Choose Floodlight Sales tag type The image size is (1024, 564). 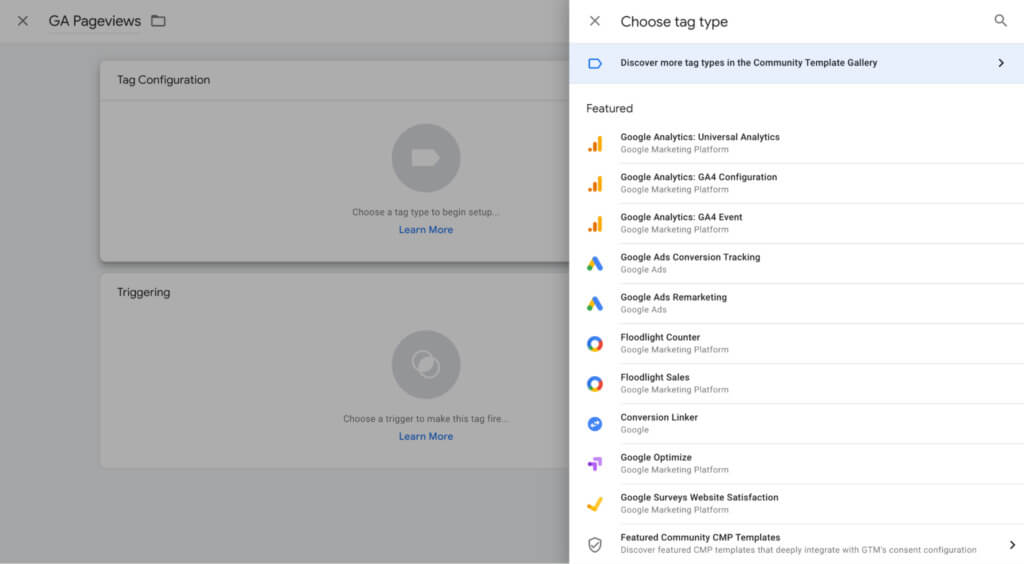(x=655, y=378)
